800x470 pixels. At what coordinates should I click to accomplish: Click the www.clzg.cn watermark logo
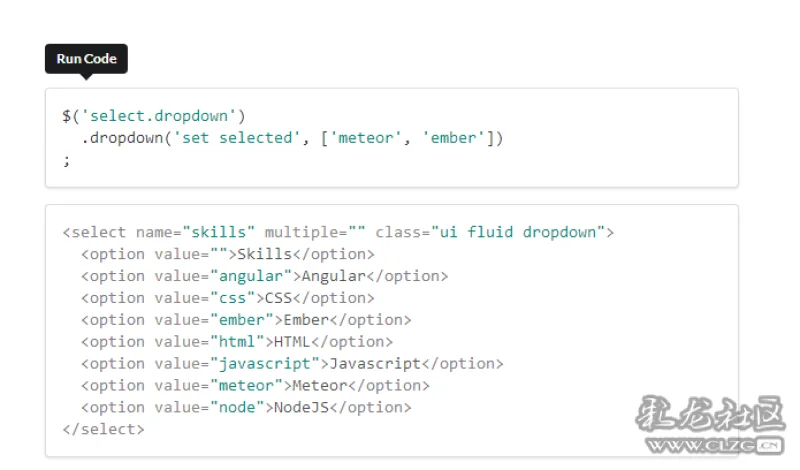pos(711,425)
